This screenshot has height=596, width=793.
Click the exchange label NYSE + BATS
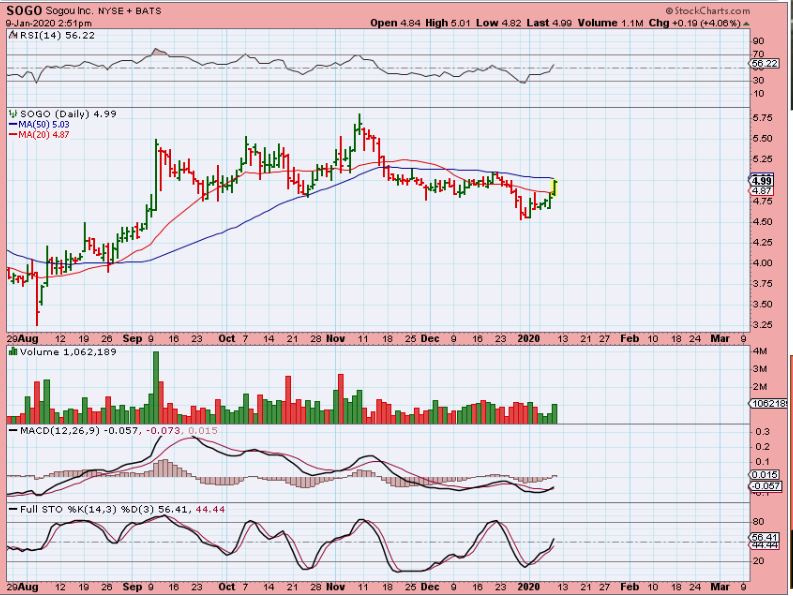(128, 11)
